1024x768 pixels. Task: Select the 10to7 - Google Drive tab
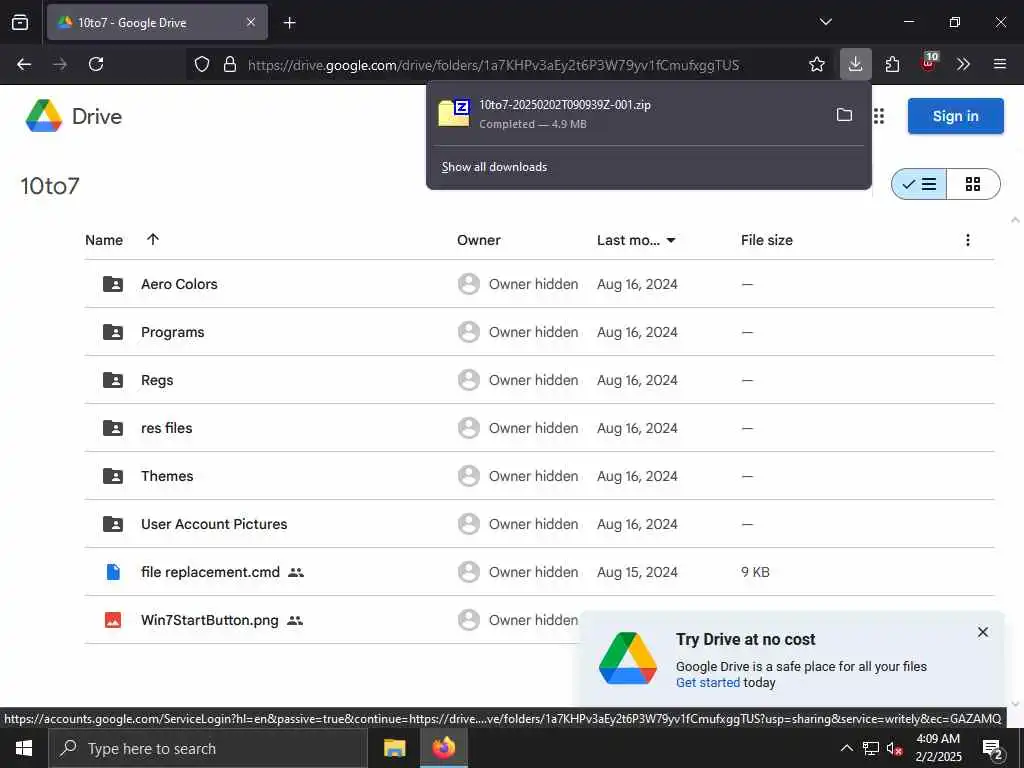coord(157,22)
